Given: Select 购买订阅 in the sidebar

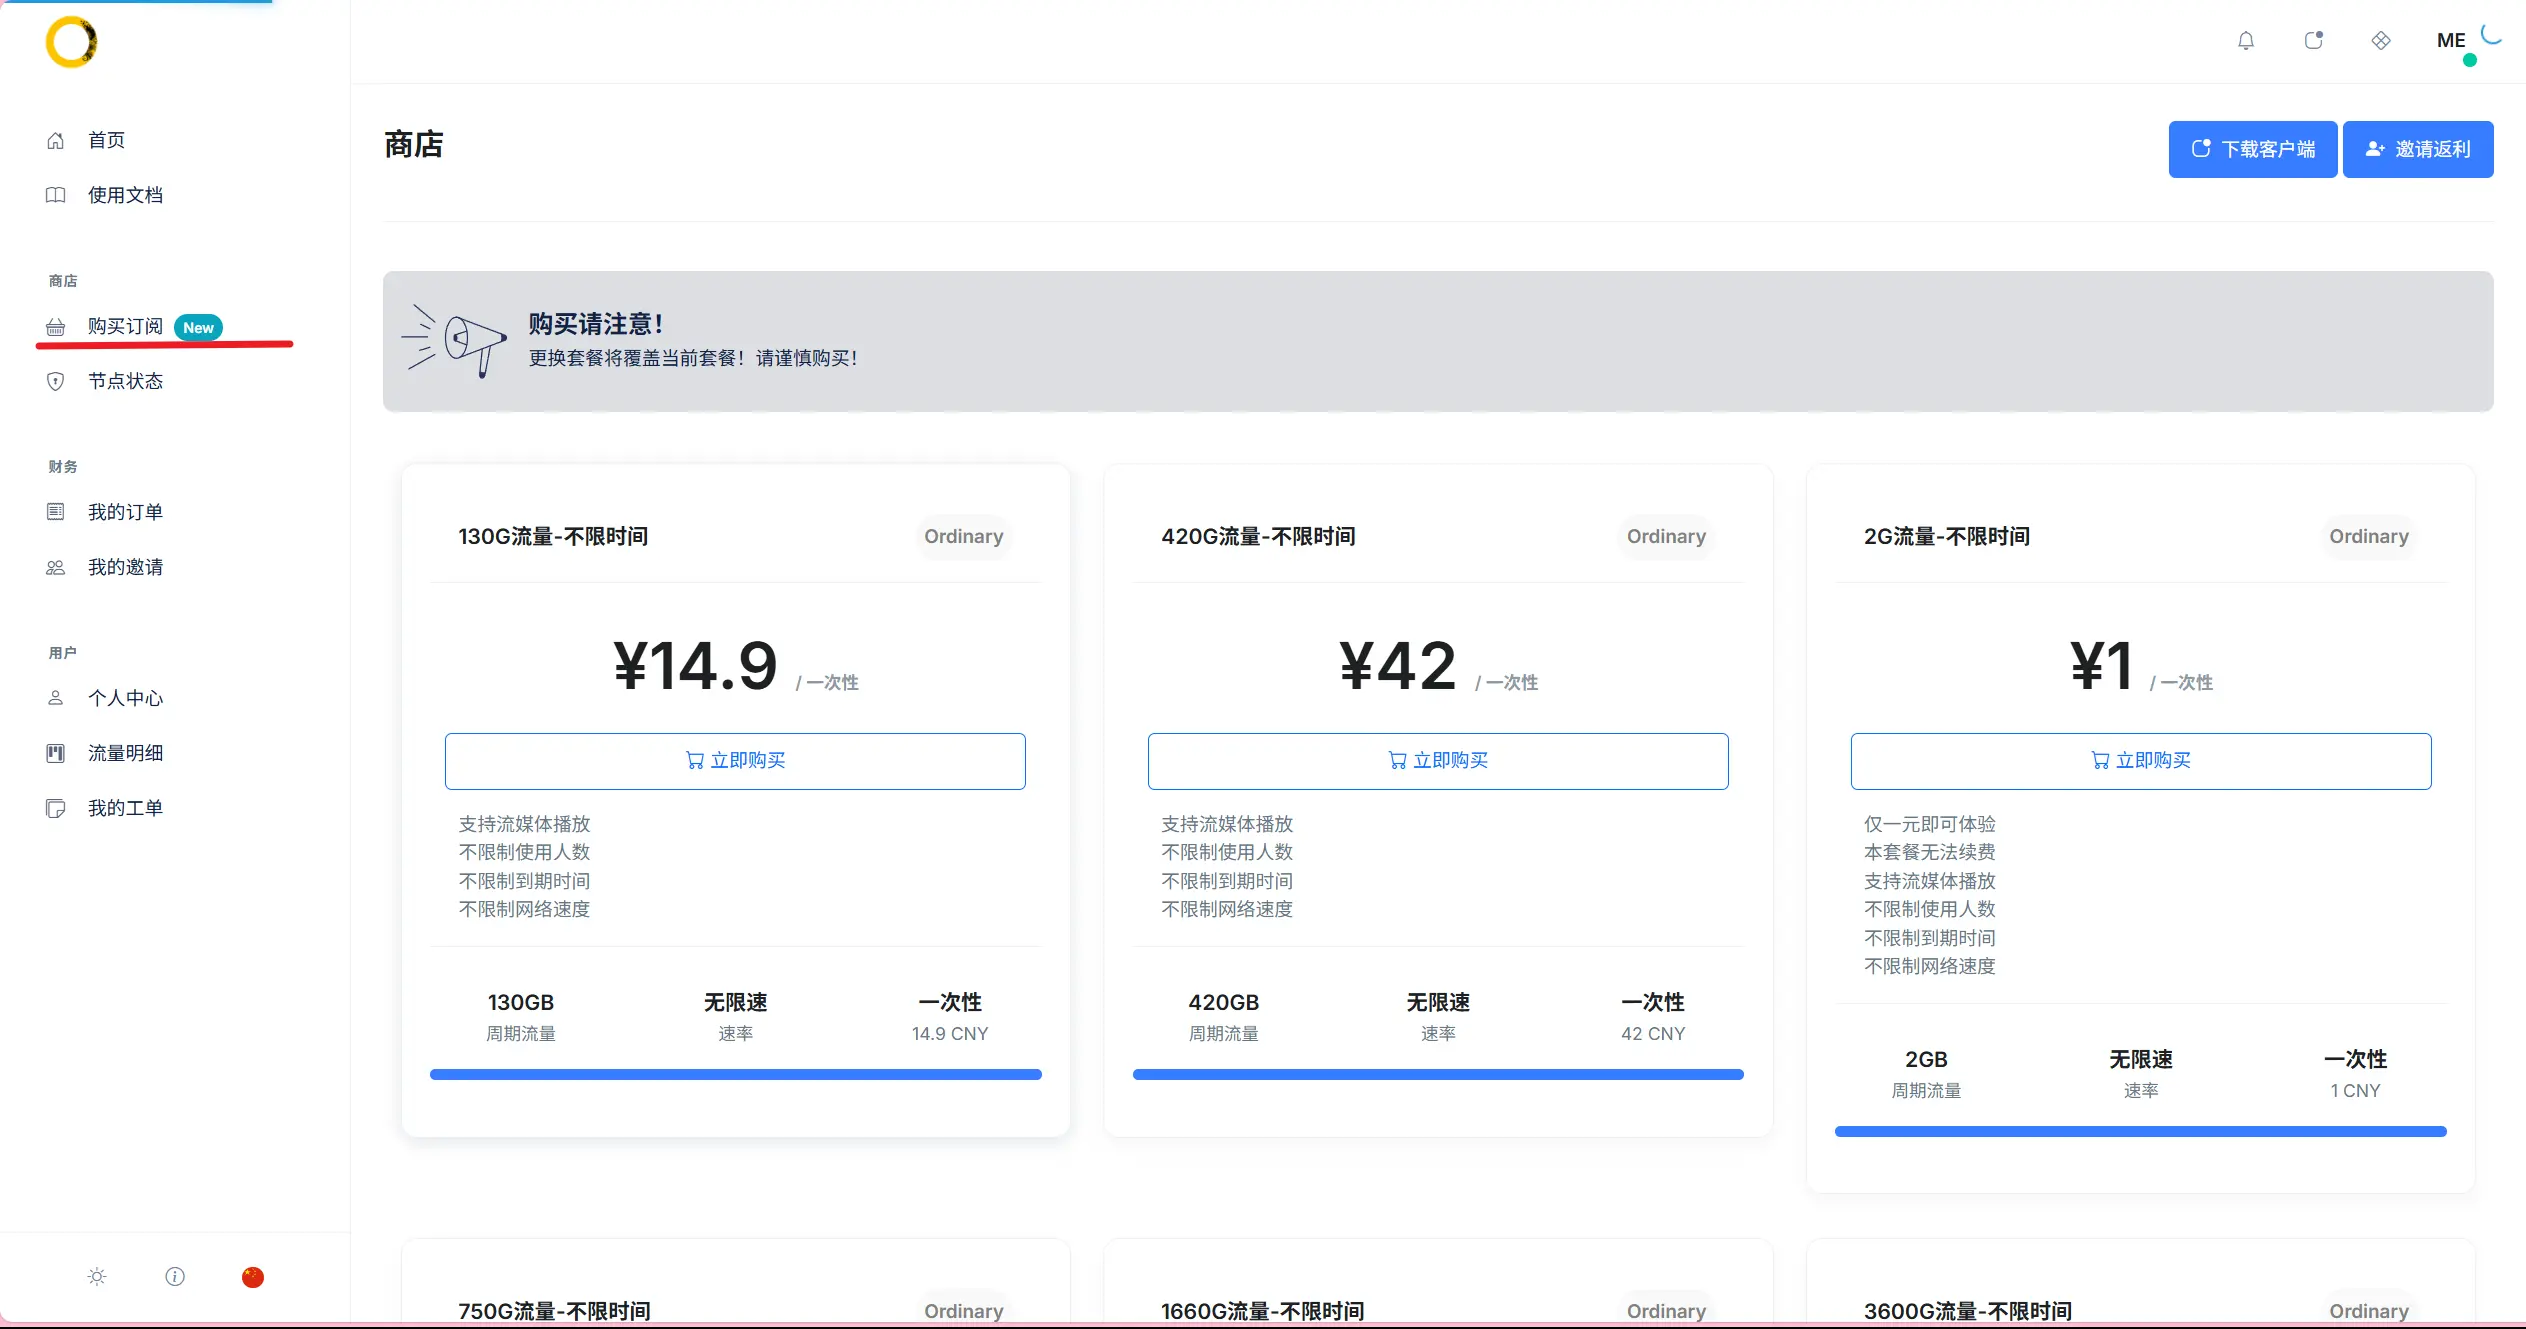Looking at the screenshot, I should pyautogui.click(x=125, y=327).
